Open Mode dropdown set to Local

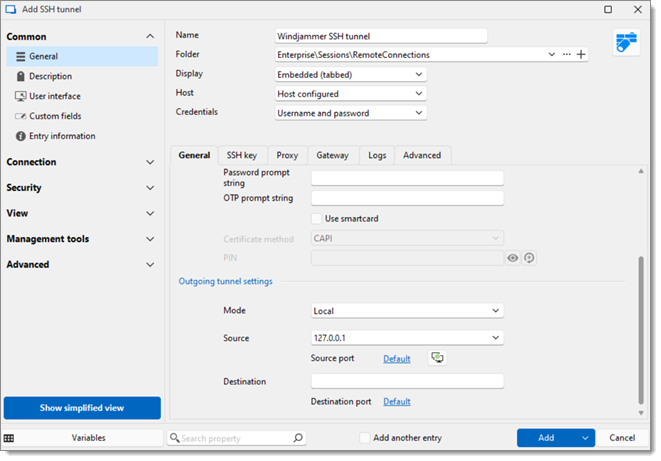click(407, 311)
